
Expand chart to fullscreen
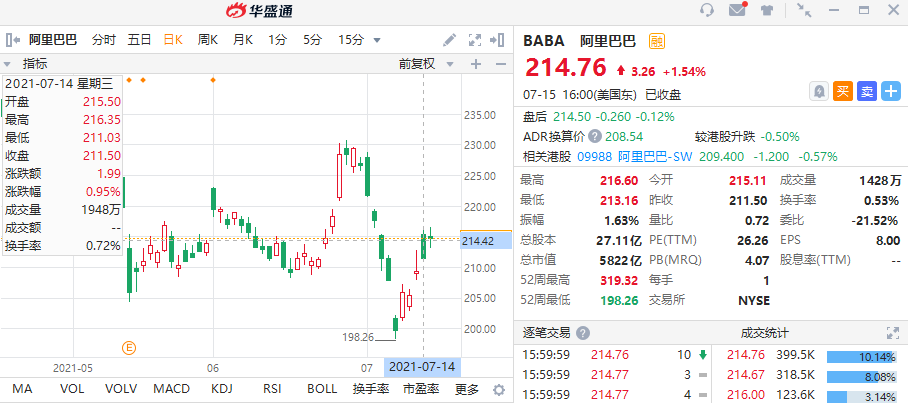point(475,40)
